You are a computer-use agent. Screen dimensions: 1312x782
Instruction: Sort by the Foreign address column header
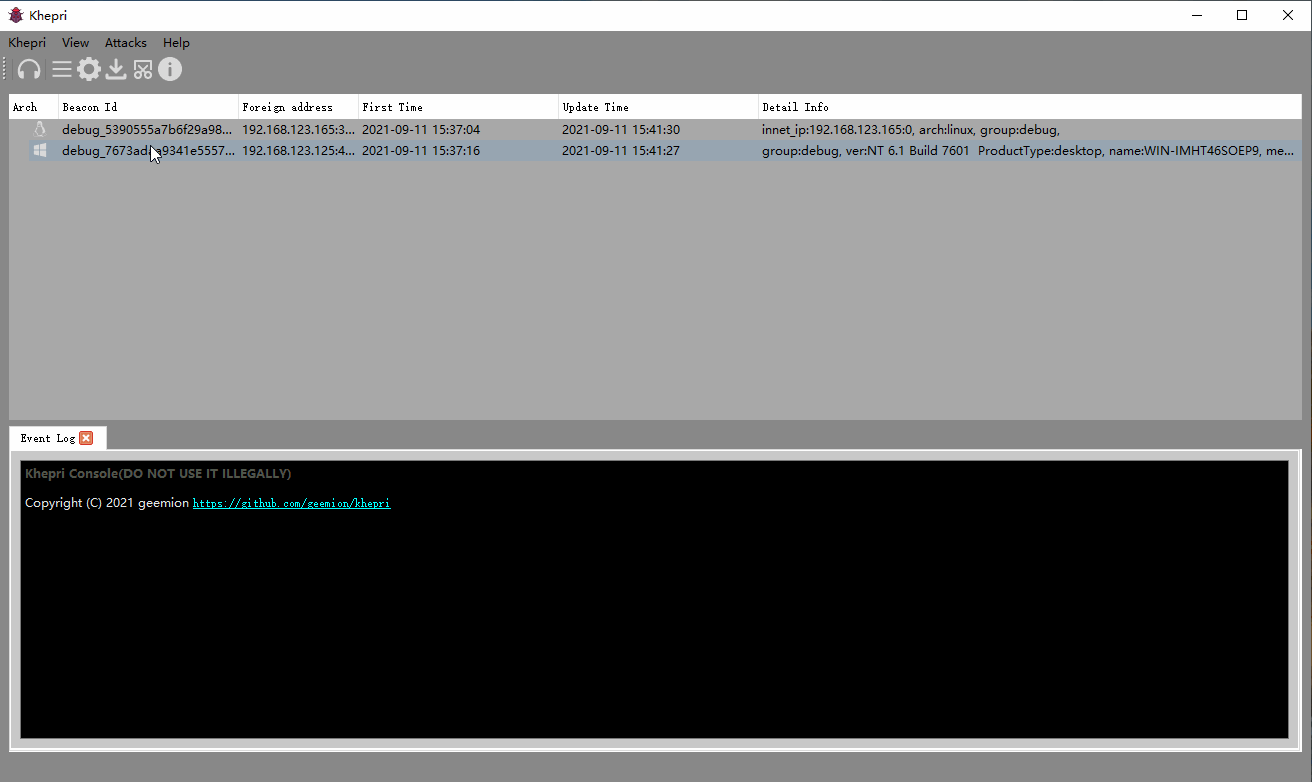tap(298, 107)
